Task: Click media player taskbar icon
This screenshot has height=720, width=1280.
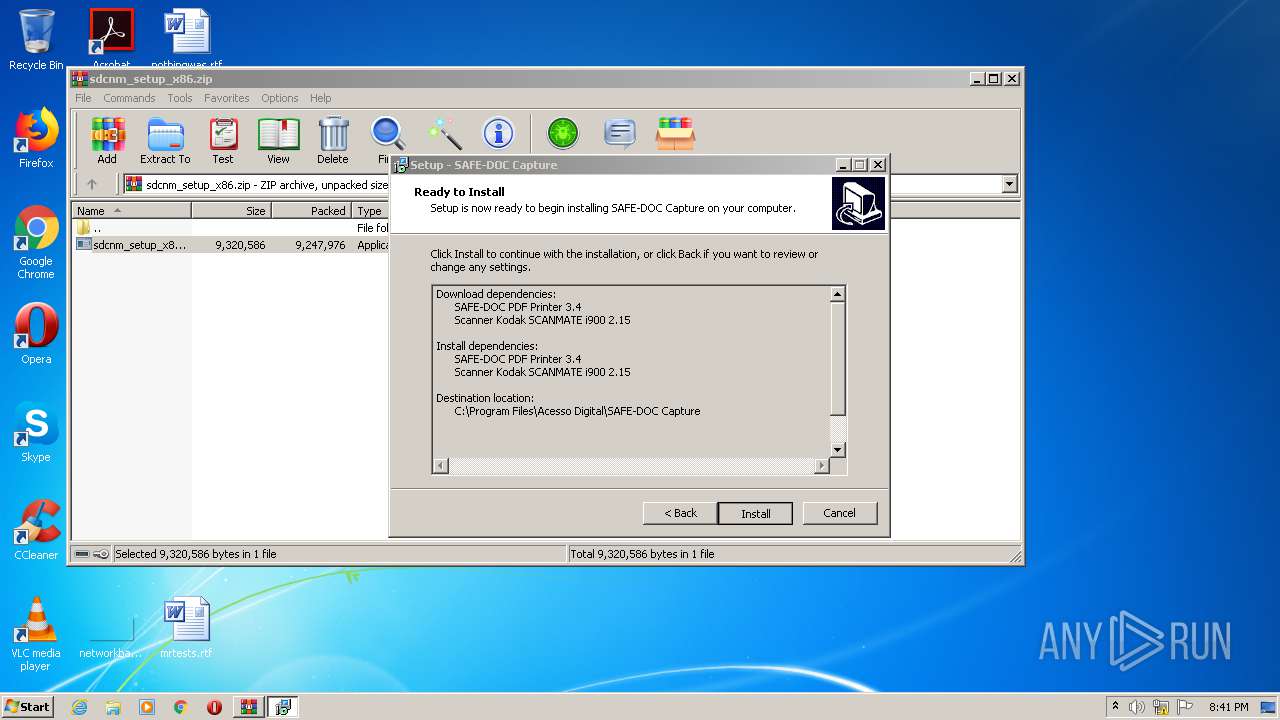Action: (147, 707)
